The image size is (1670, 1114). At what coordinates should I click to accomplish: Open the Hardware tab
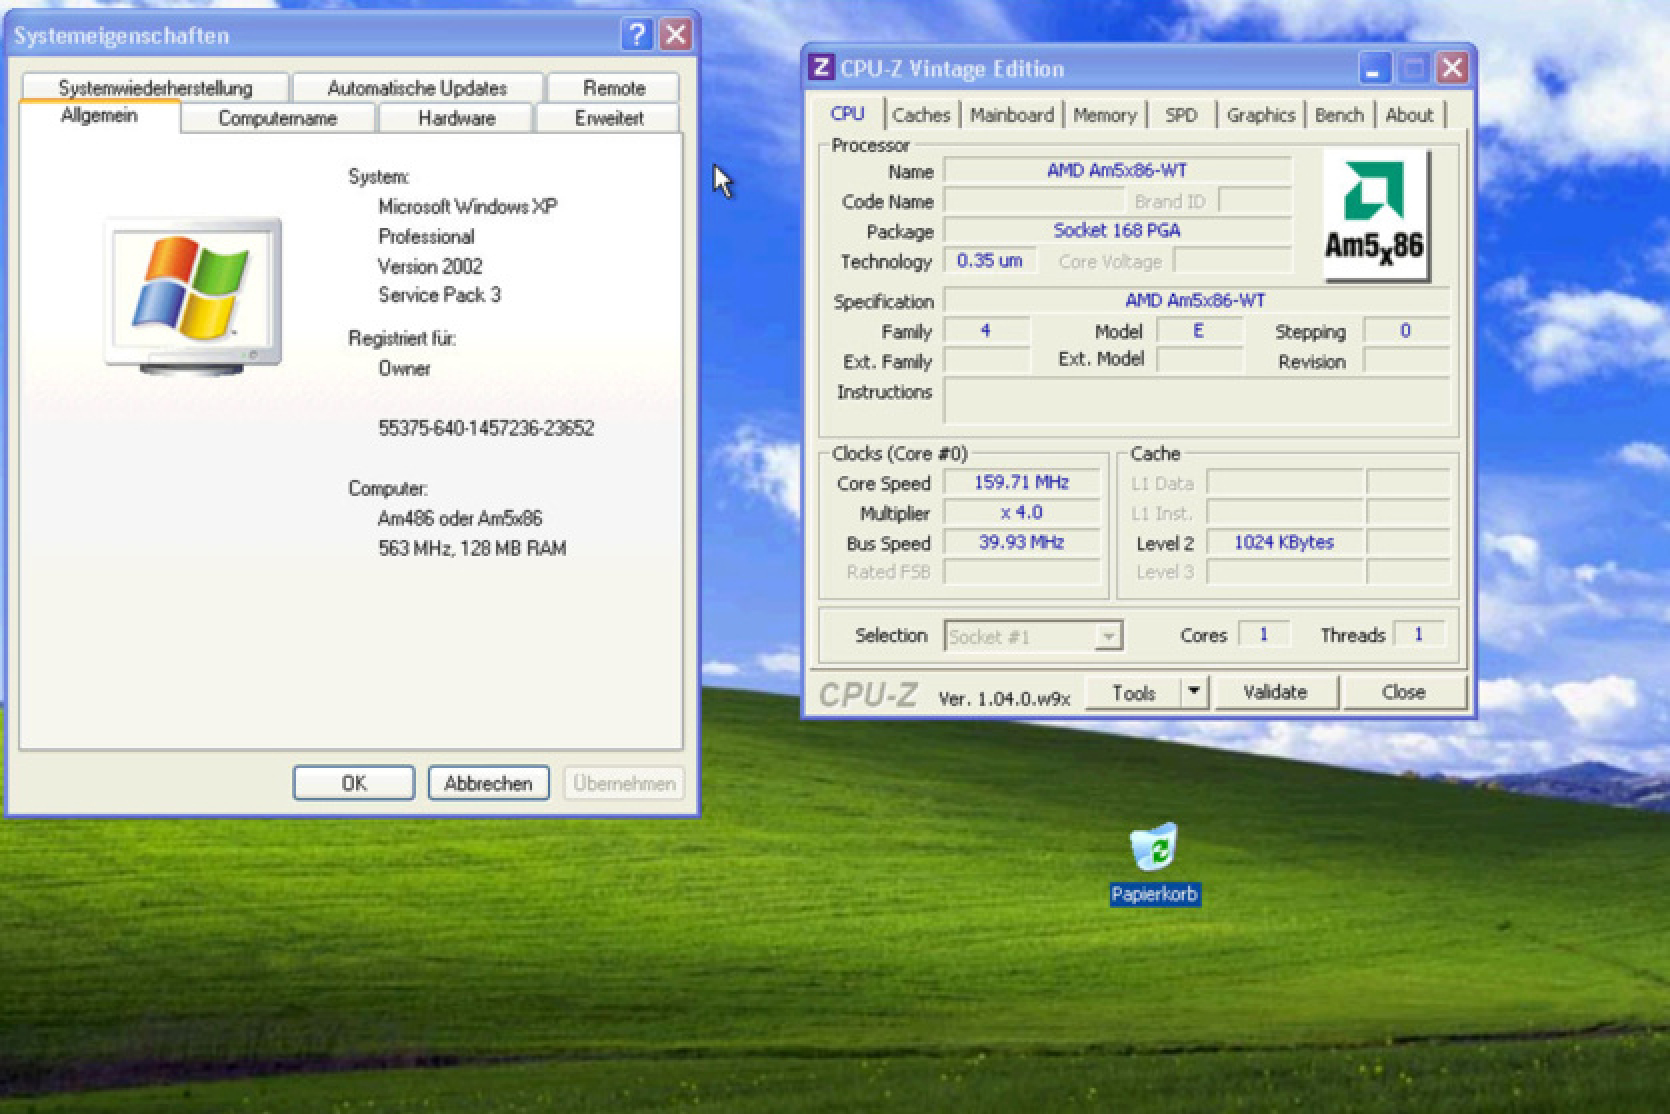click(x=457, y=118)
